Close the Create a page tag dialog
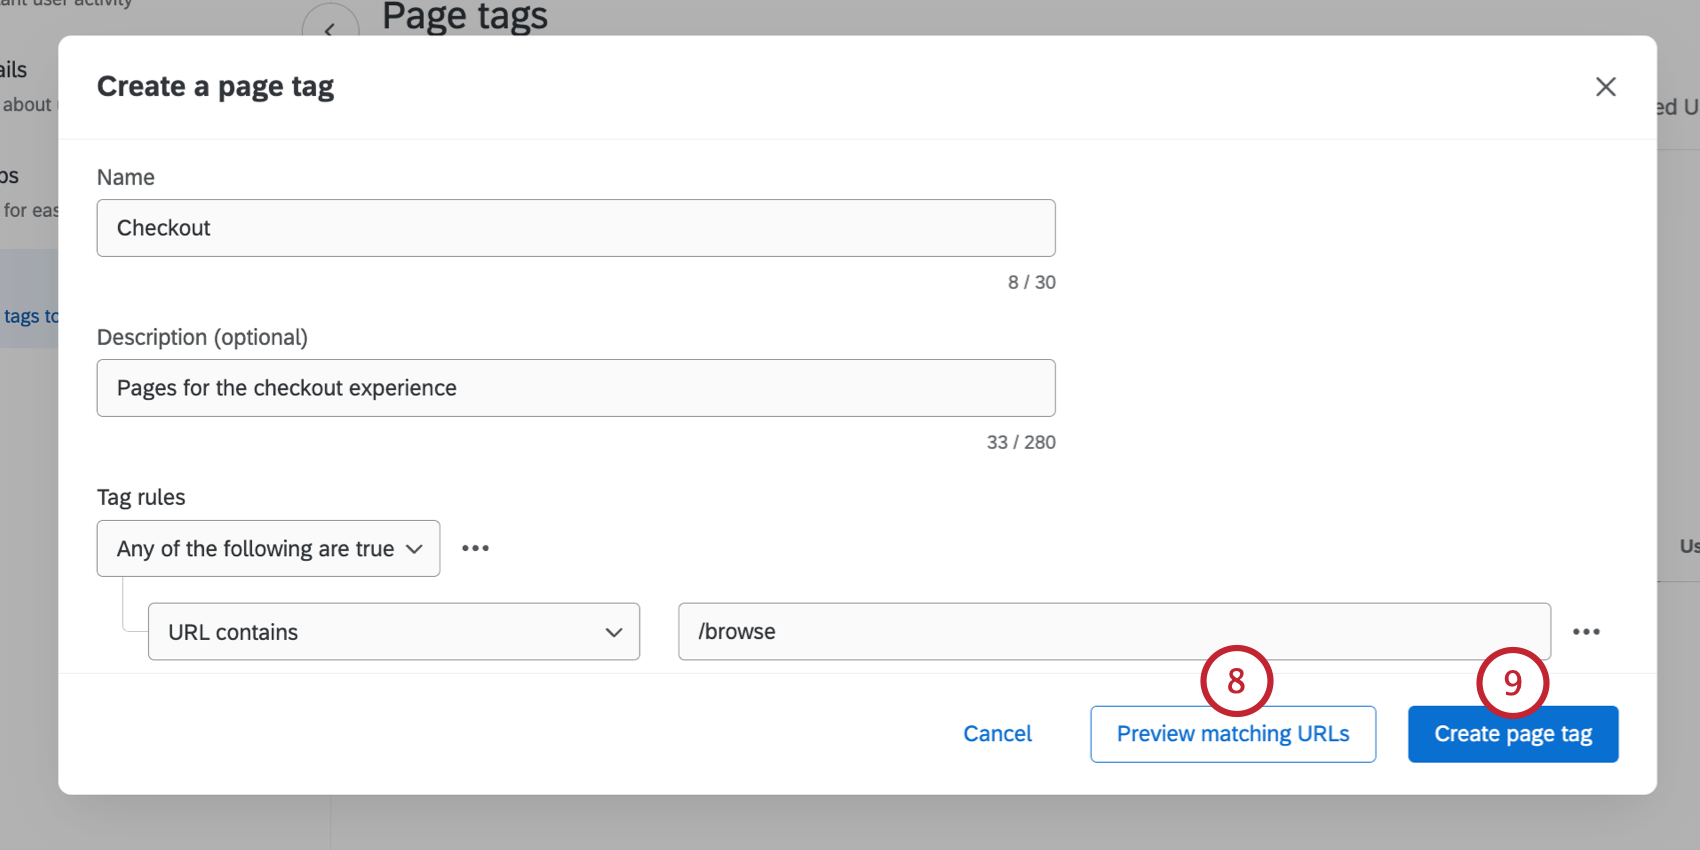The width and height of the screenshot is (1700, 850). coord(1605,87)
